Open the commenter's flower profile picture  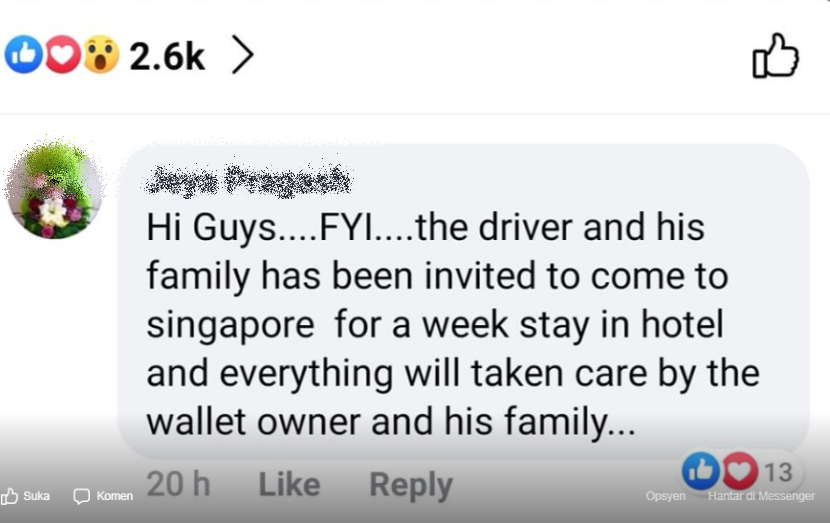[x=54, y=189]
